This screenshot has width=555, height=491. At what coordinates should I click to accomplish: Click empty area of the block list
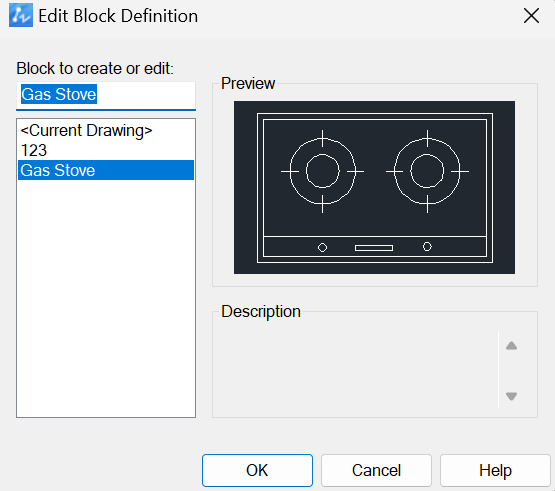click(x=106, y=297)
